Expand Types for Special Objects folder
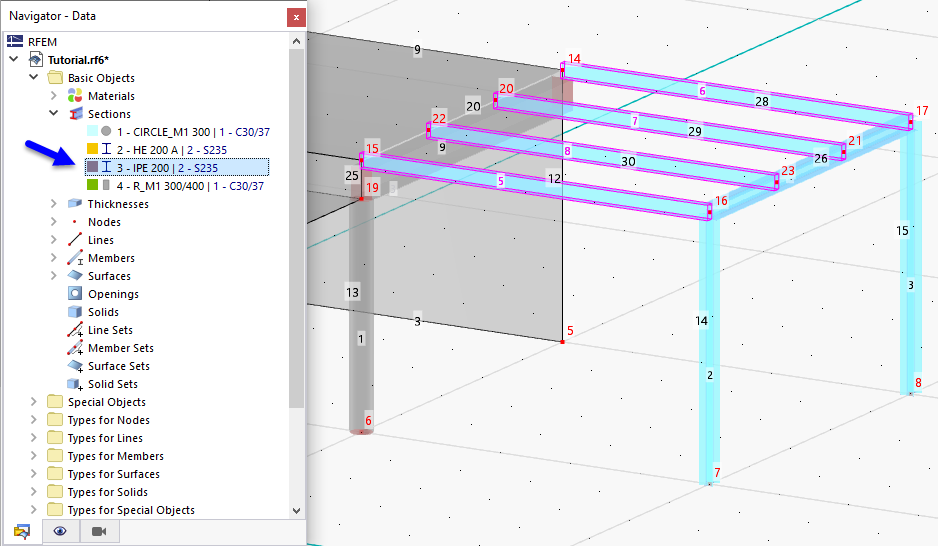This screenshot has width=938, height=546. point(34,509)
